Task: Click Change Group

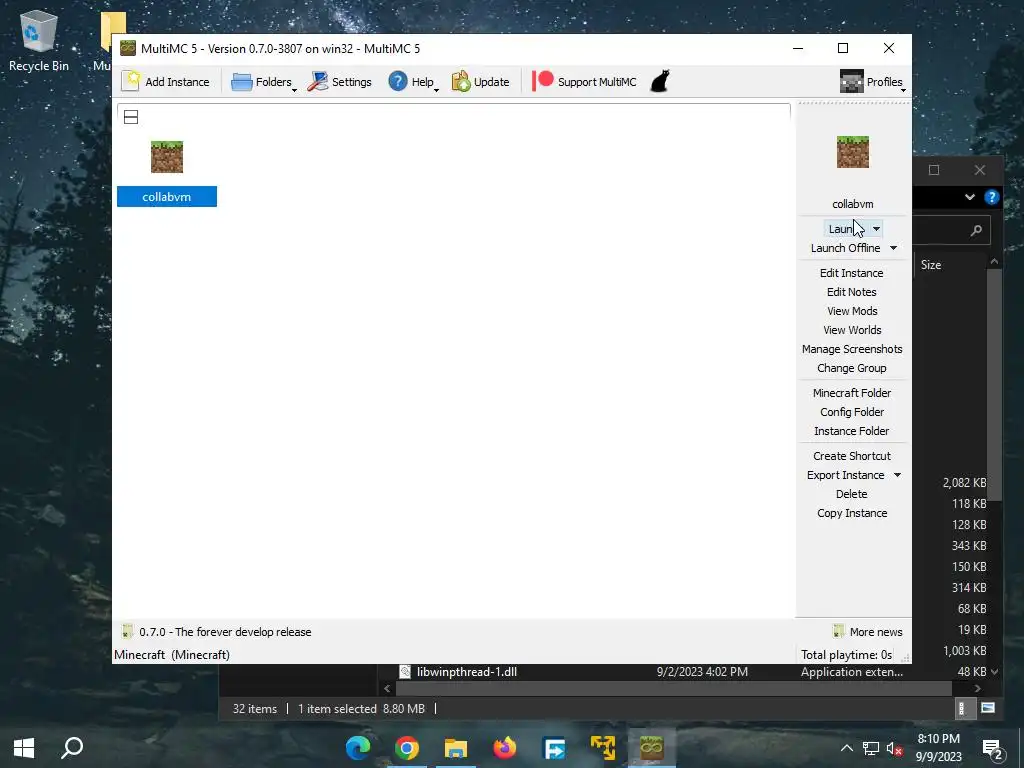Action: click(852, 368)
